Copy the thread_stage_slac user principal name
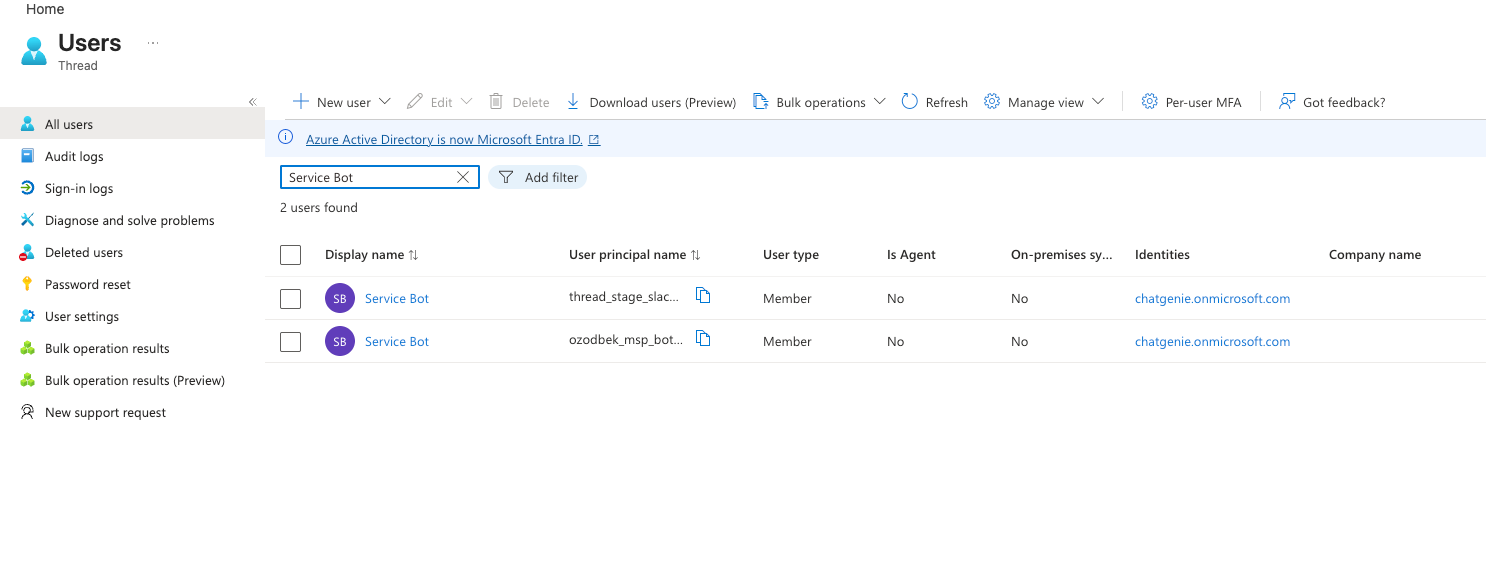Screen dimensions: 1486x570 (703, 295)
